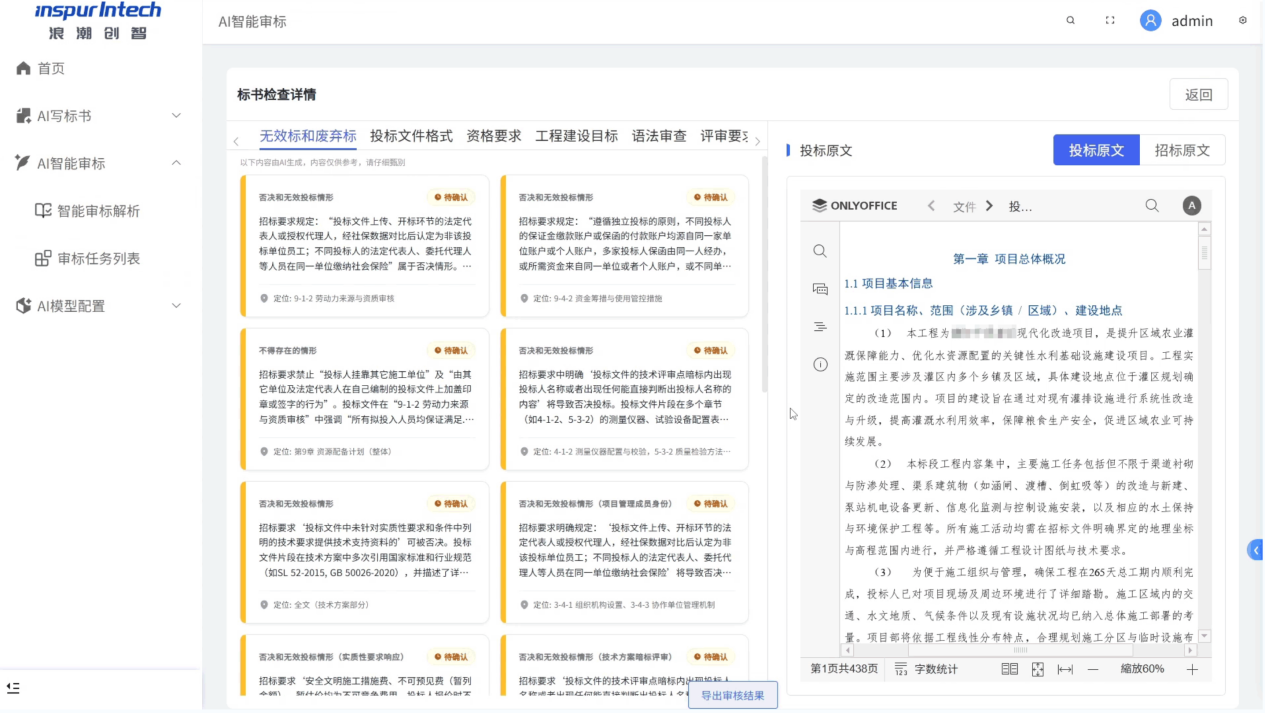Collapse the sidebar using the bottom-left menu icon
The image size is (1265, 713).
click(x=14, y=688)
